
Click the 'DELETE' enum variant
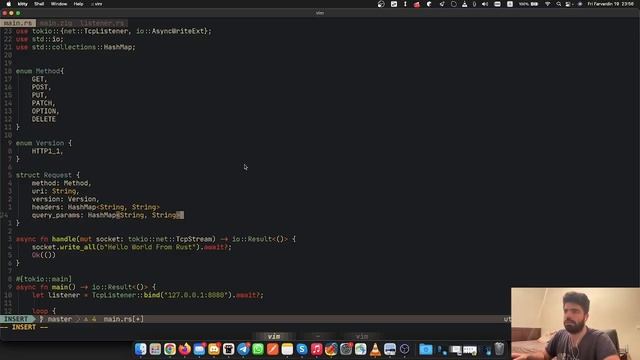pyautogui.click(x=44, y=119)
